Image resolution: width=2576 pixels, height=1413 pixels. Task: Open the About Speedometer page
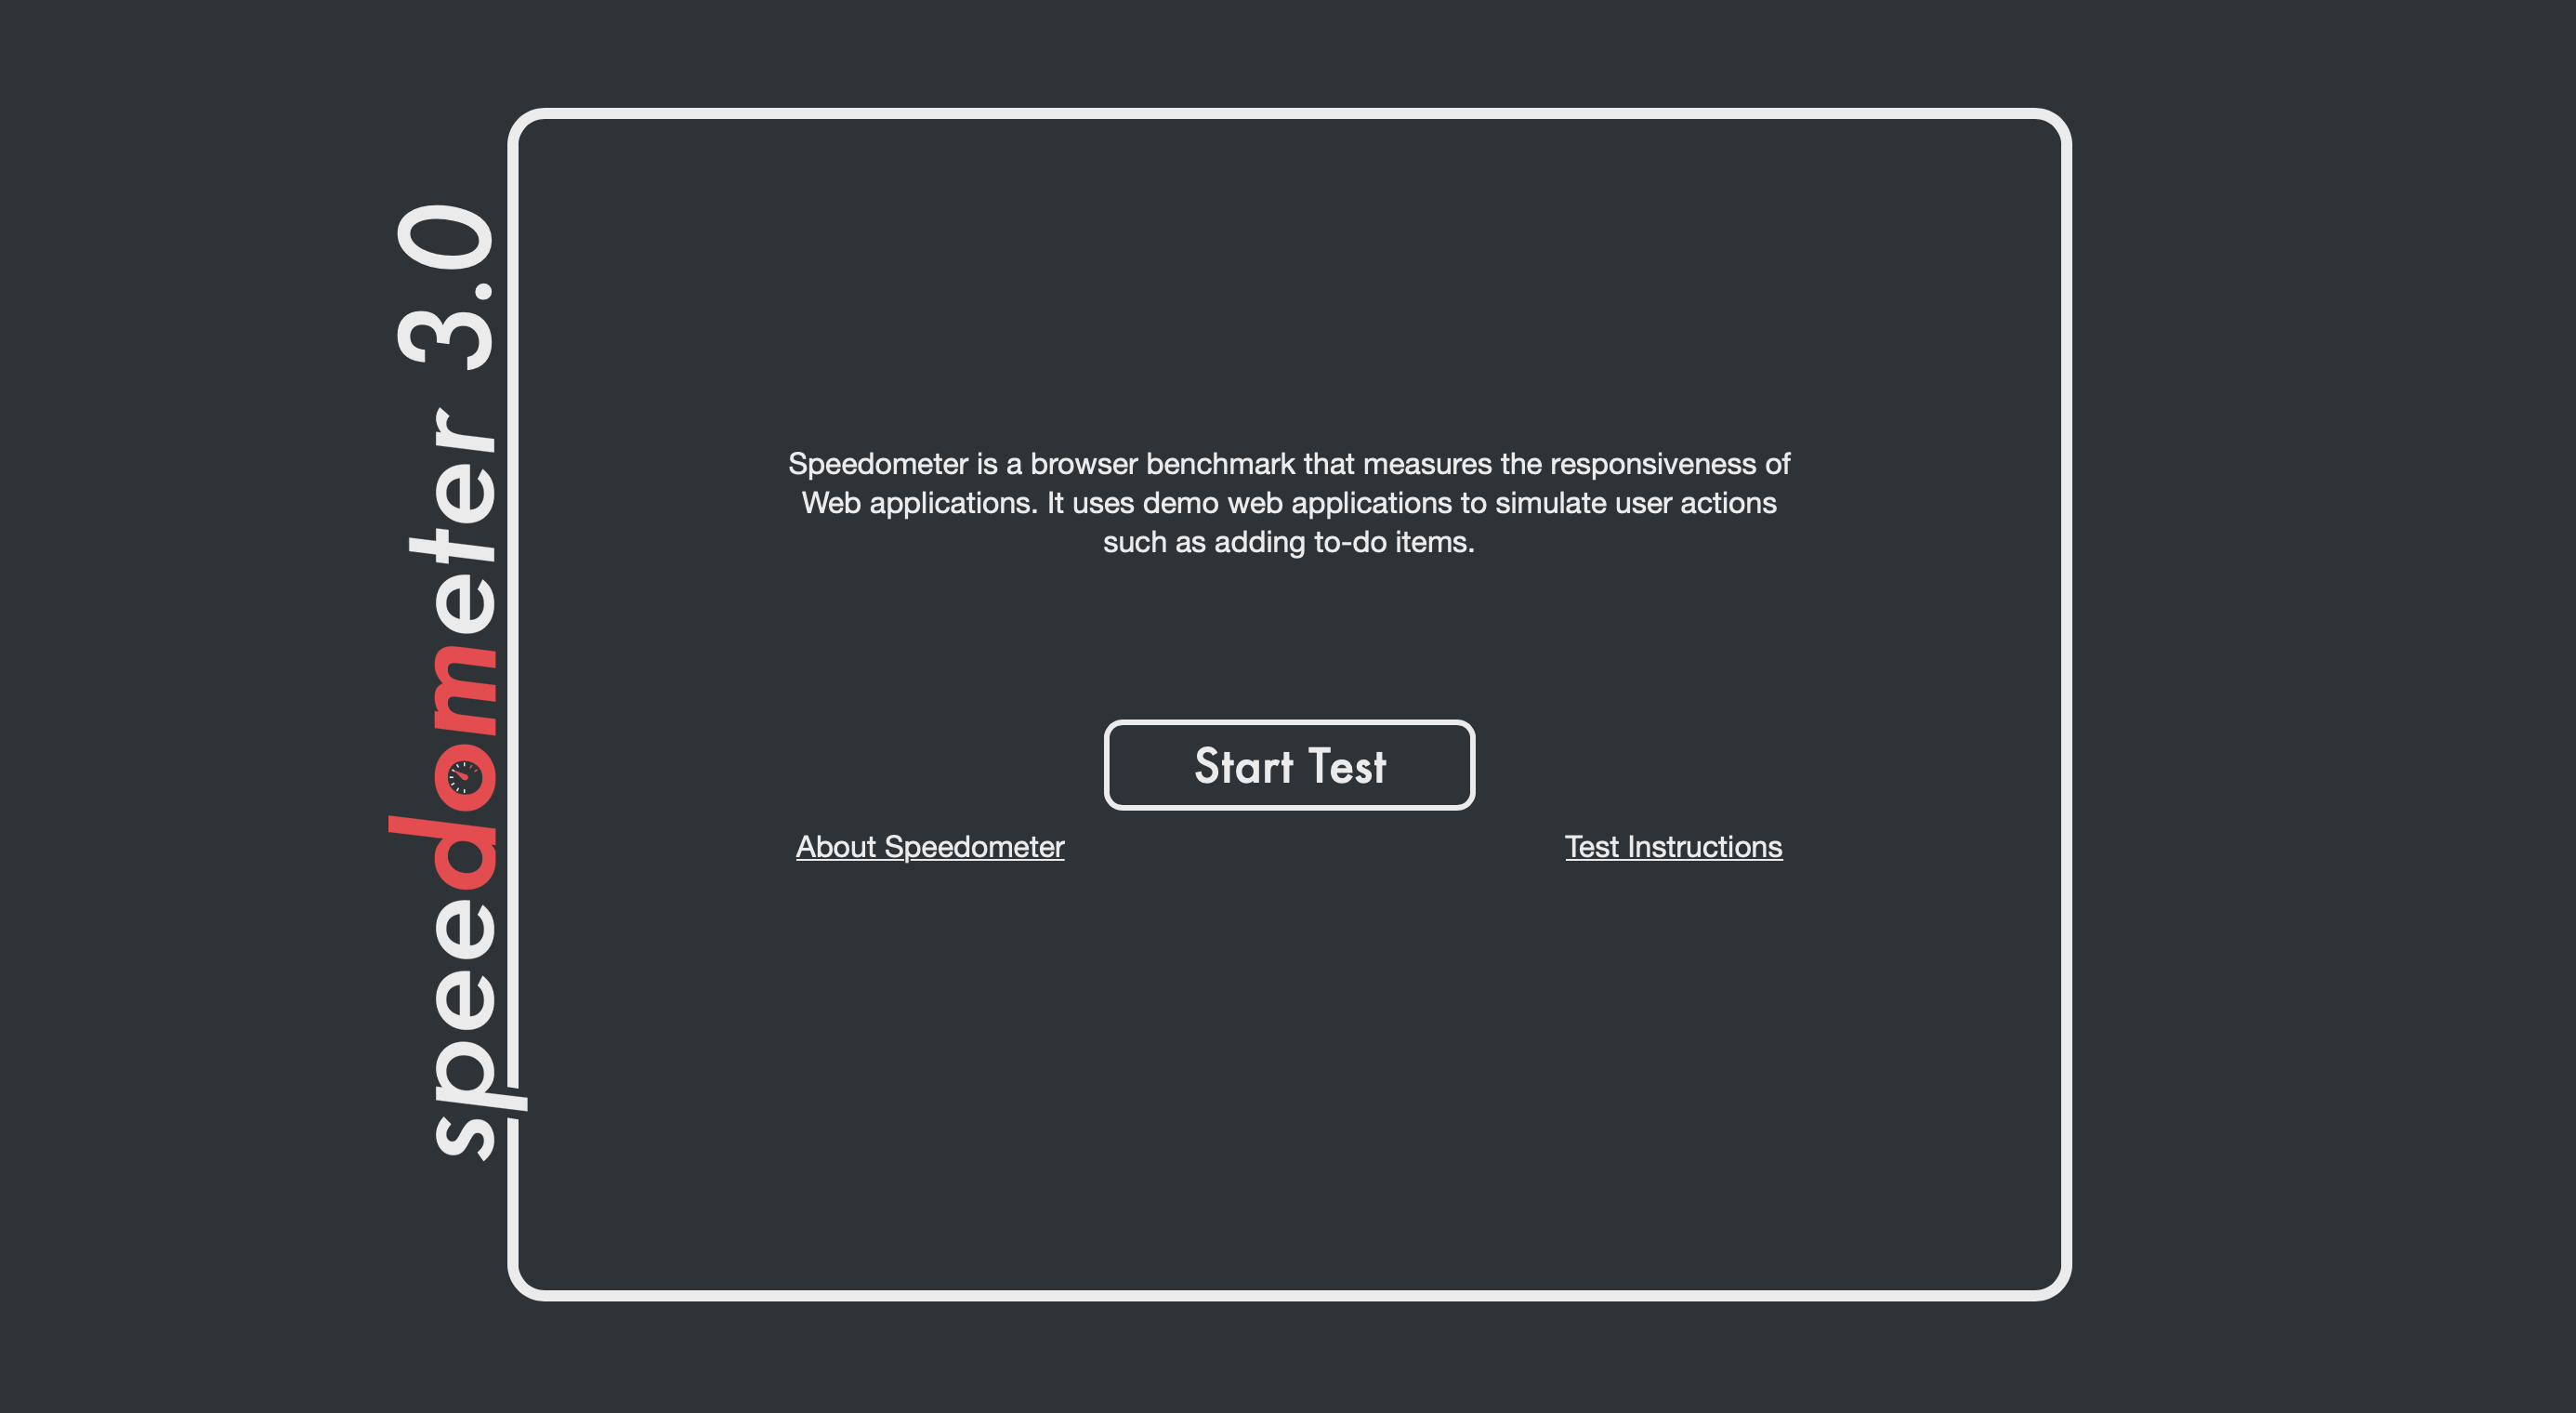click(x=928, y=848)
